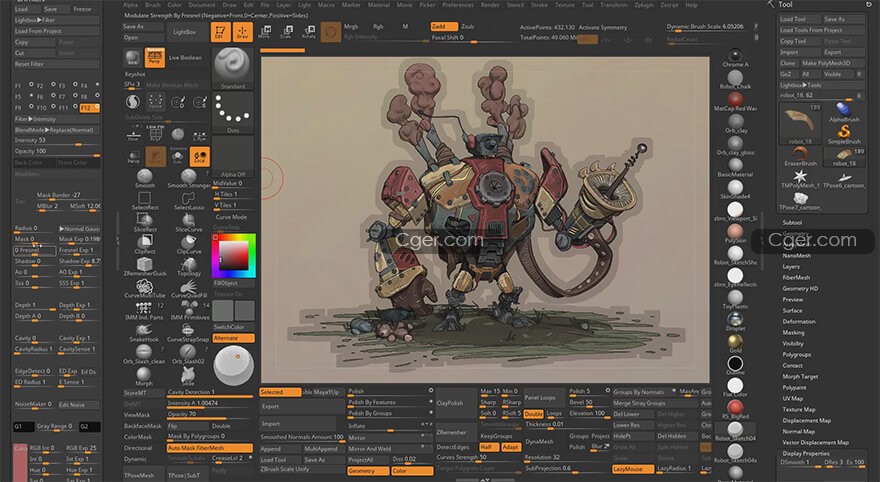Expand the Polygroups section

pyautogui.click(x=796, y=355)
